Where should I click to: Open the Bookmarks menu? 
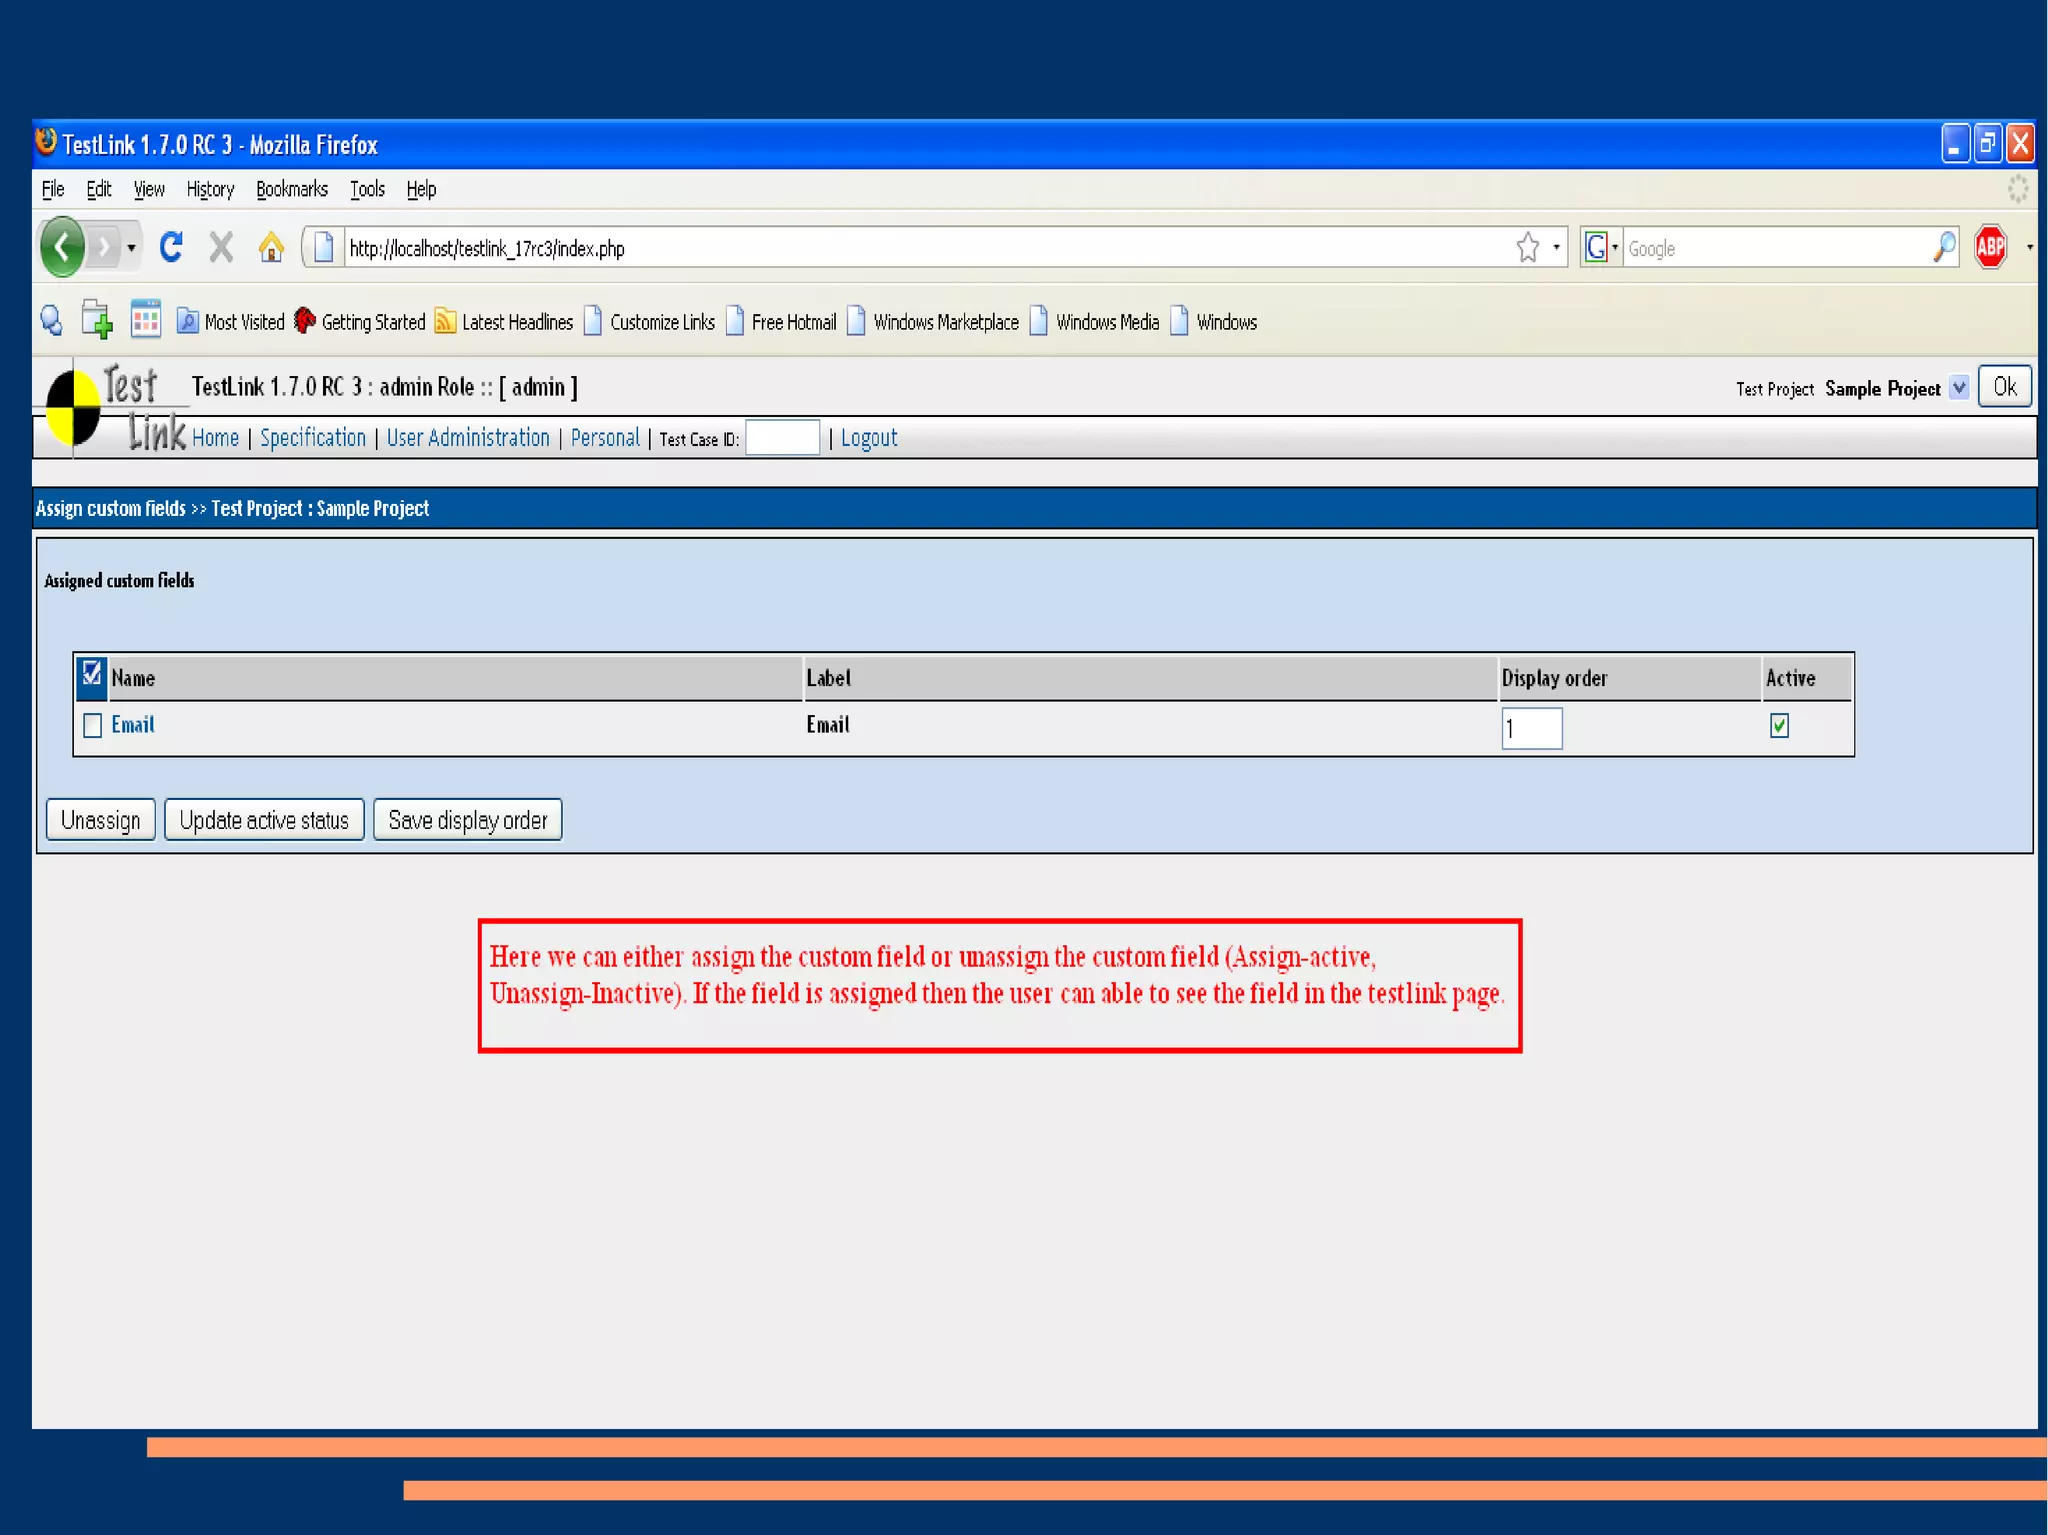pos(292,189)
